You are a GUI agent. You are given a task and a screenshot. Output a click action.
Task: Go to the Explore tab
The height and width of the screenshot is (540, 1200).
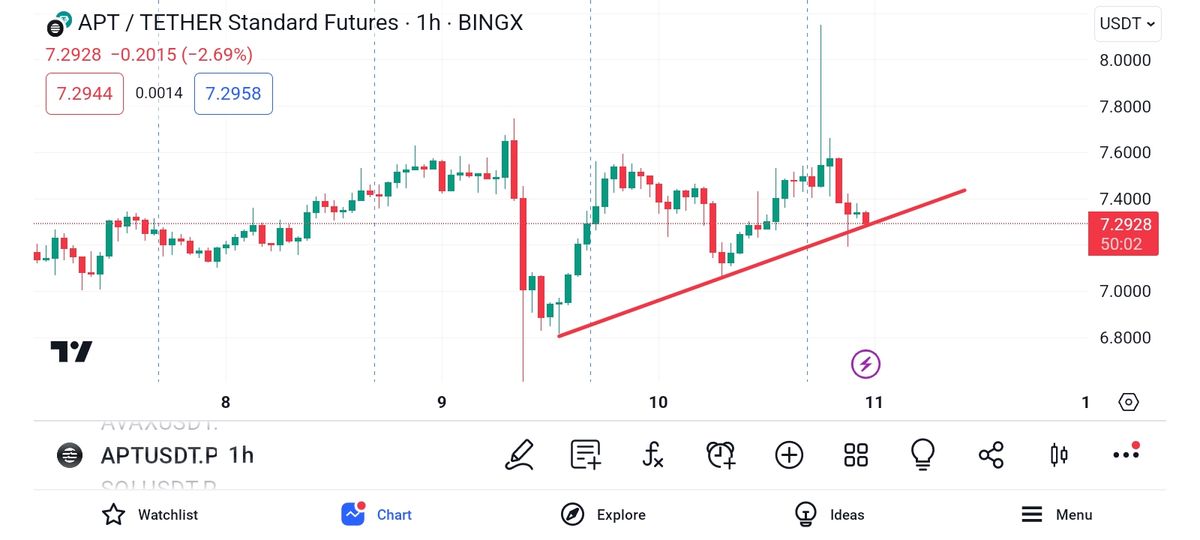[x=603, y=515]
